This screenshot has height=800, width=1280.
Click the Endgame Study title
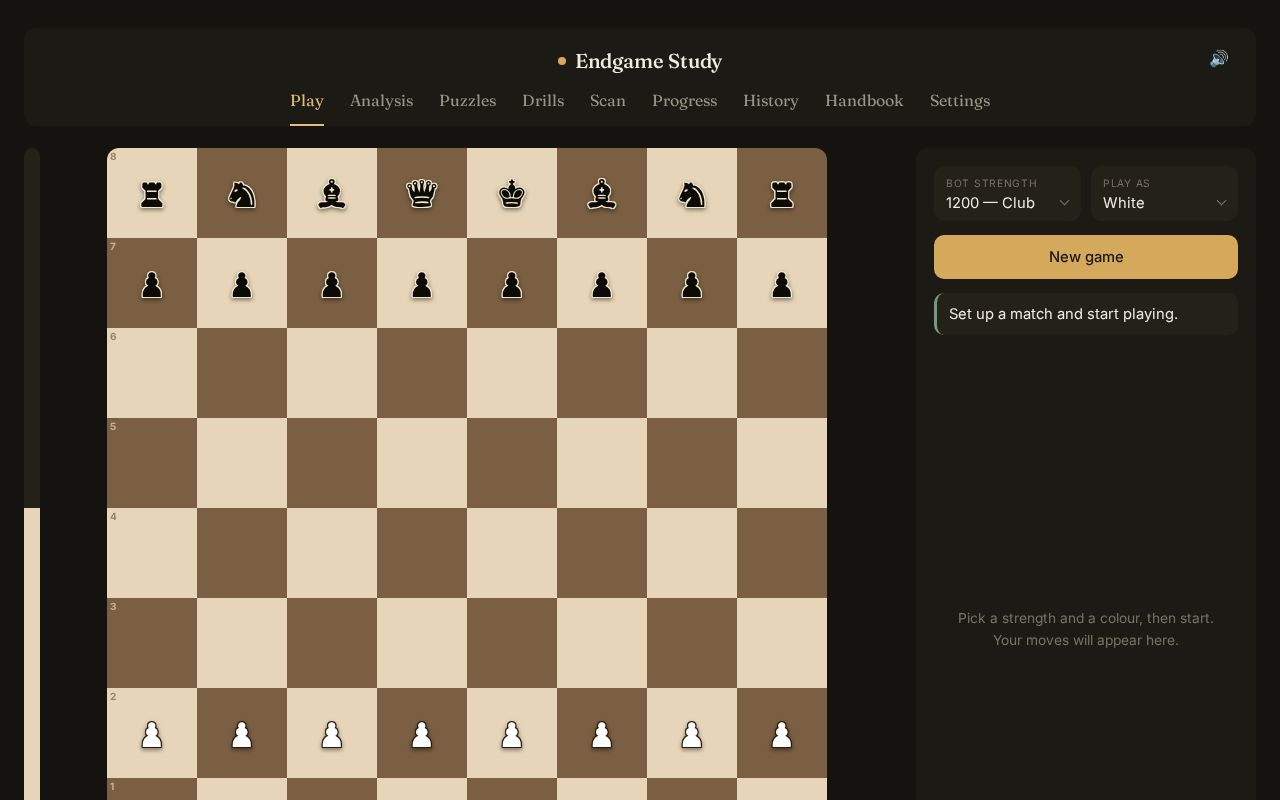pyautogui.click(x=648, y=61)
